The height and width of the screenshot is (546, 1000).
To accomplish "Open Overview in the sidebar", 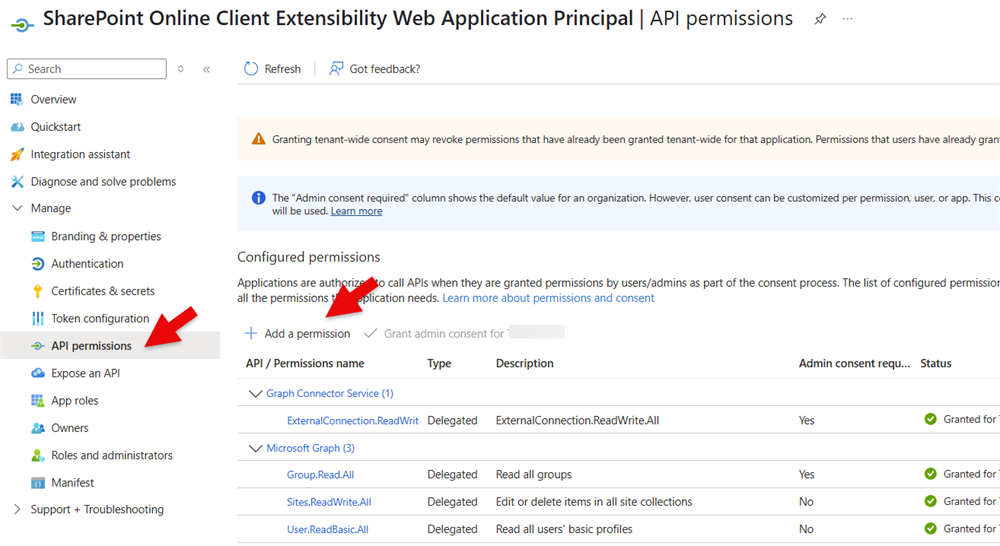I will tap(54, 100).
